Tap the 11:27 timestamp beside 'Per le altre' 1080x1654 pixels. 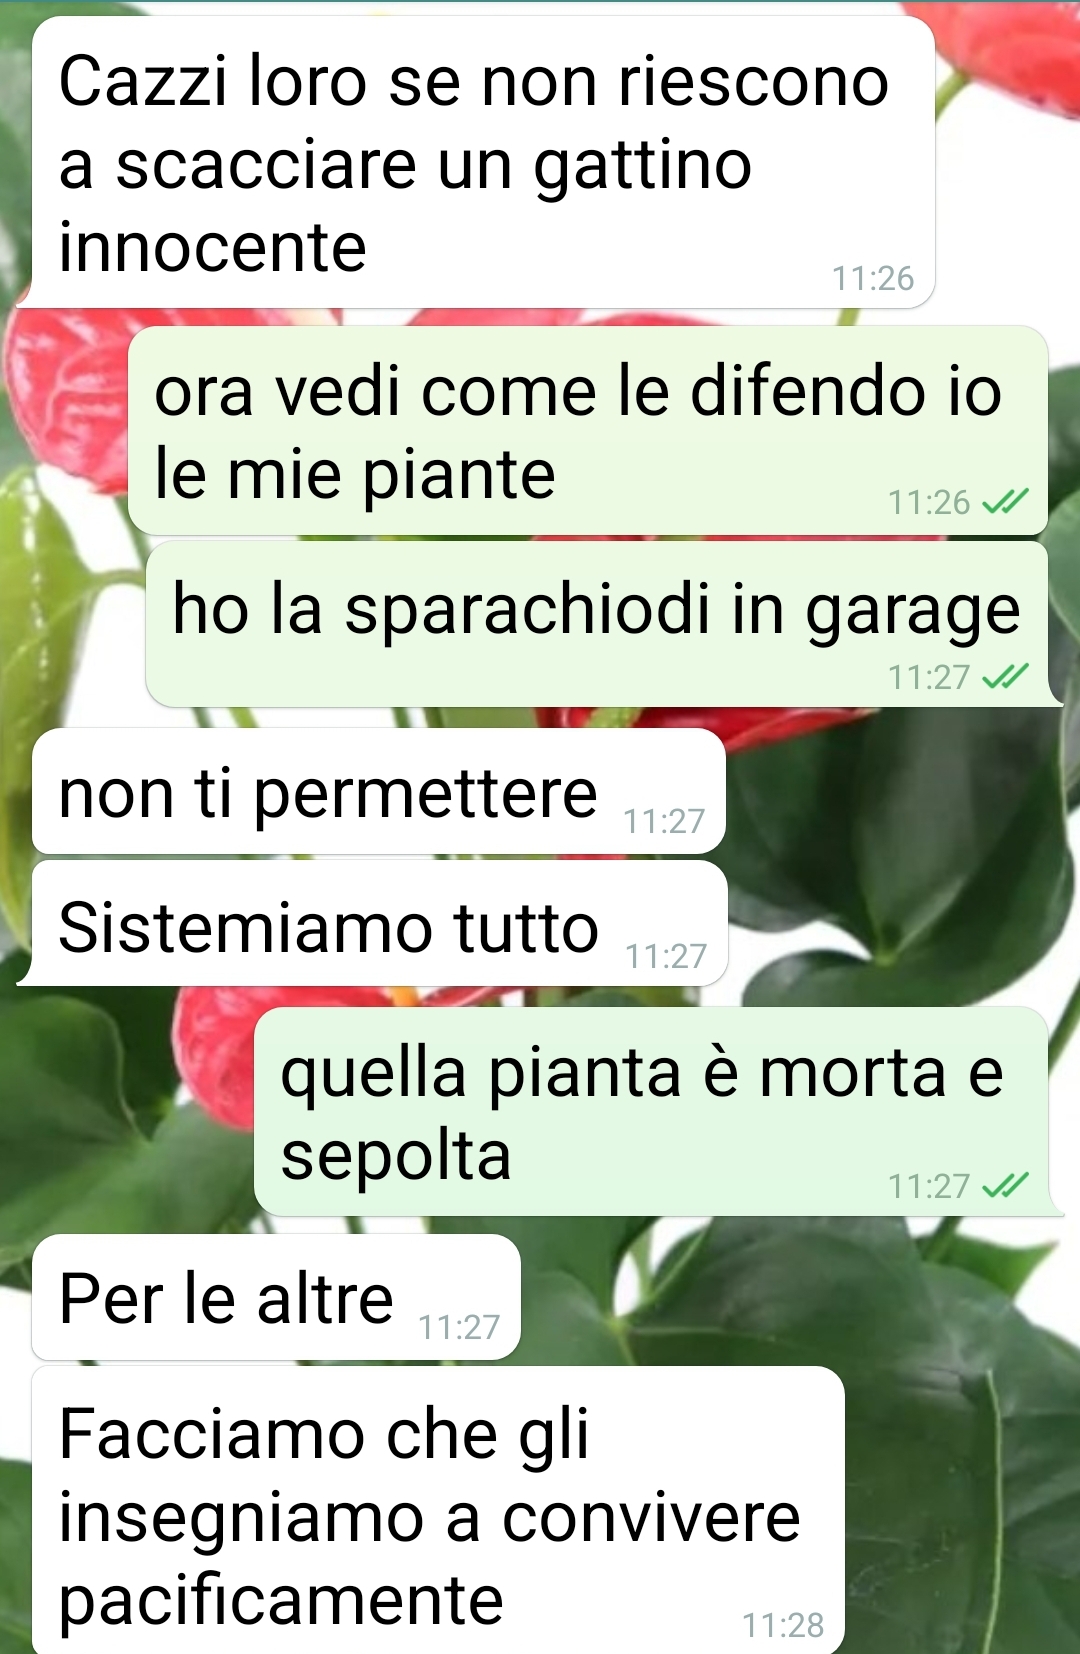459,1327
